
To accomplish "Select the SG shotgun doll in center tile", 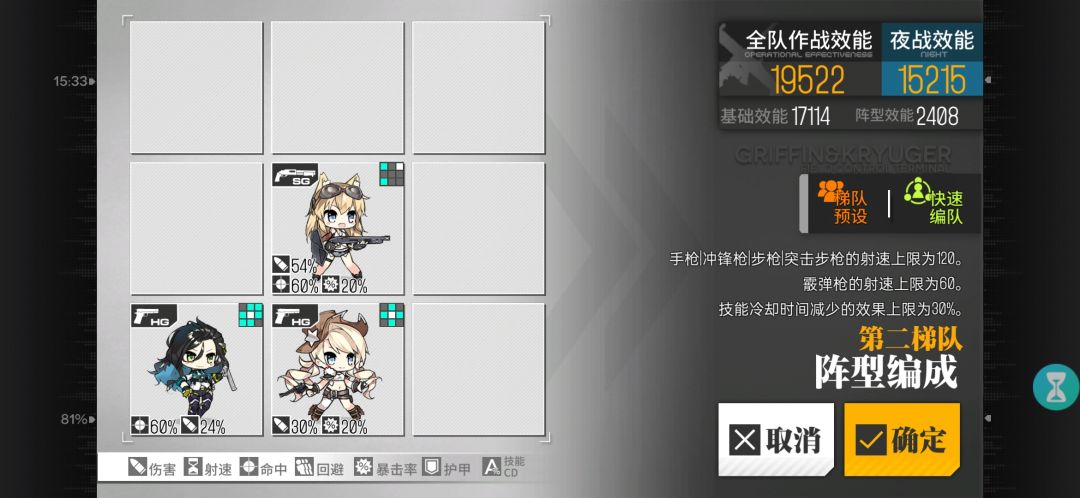I will [338, 229].
